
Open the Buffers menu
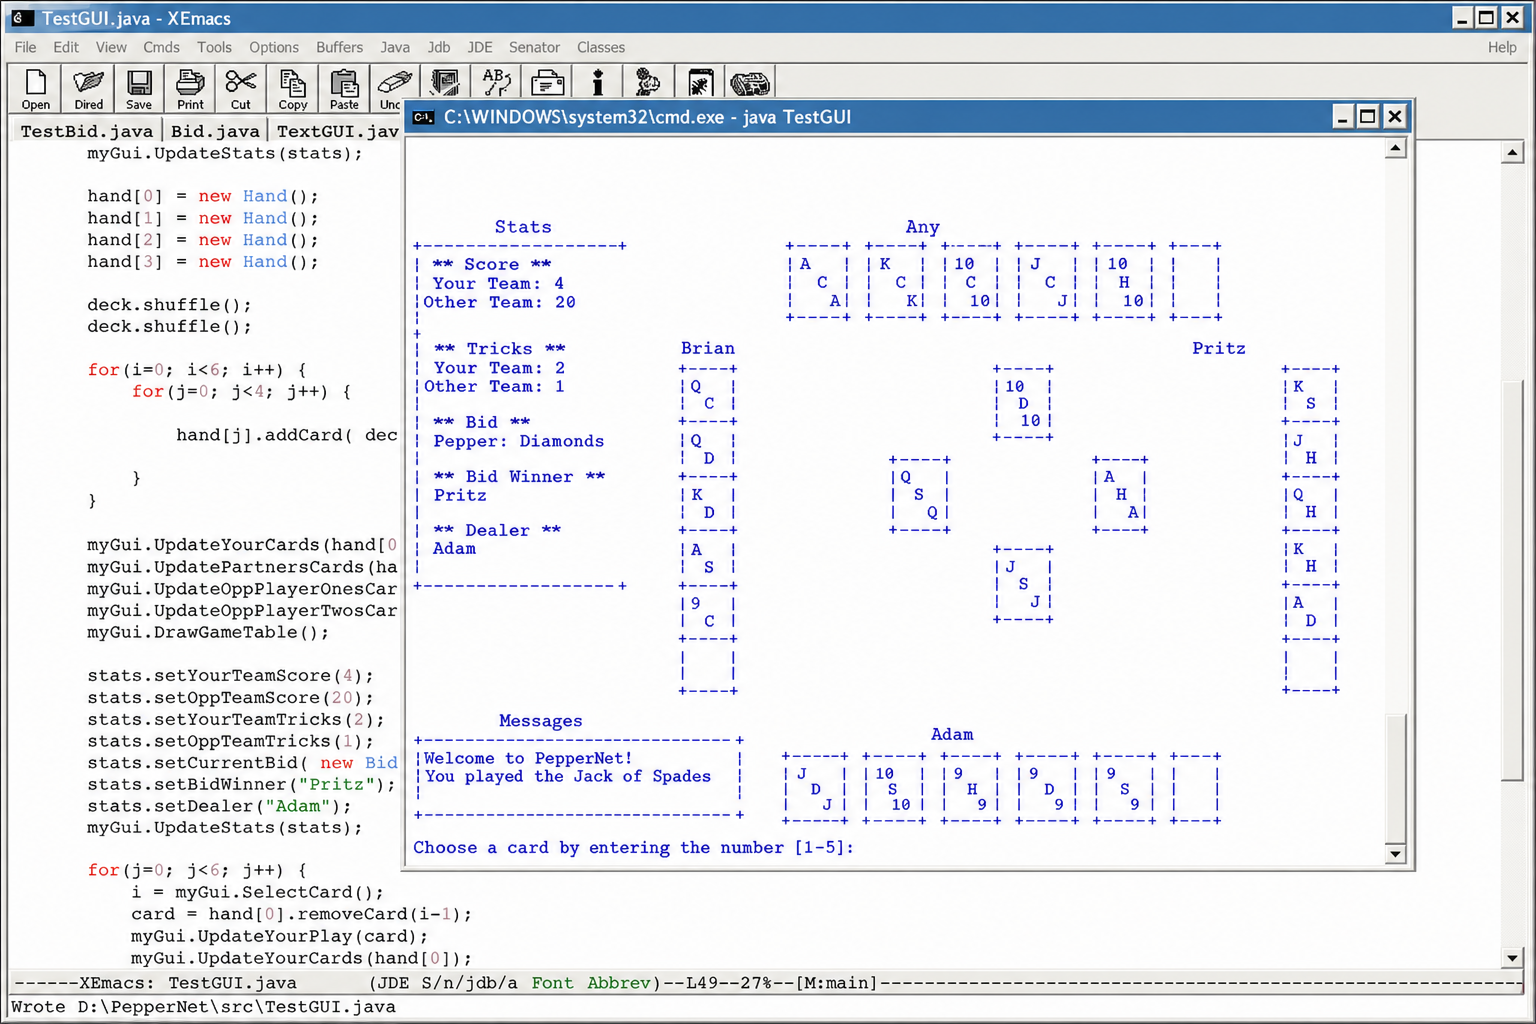339,47
